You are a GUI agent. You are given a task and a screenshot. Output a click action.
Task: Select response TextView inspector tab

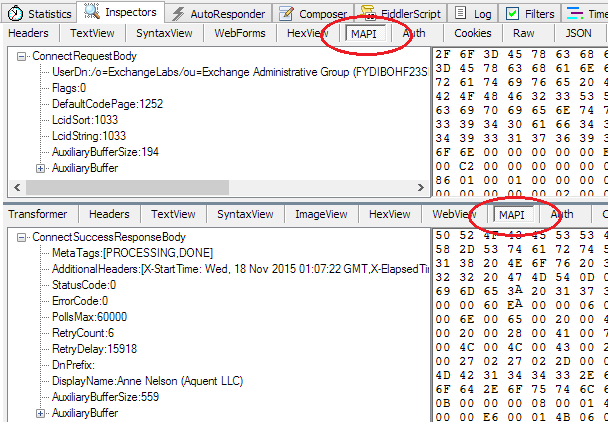[173, 214]
